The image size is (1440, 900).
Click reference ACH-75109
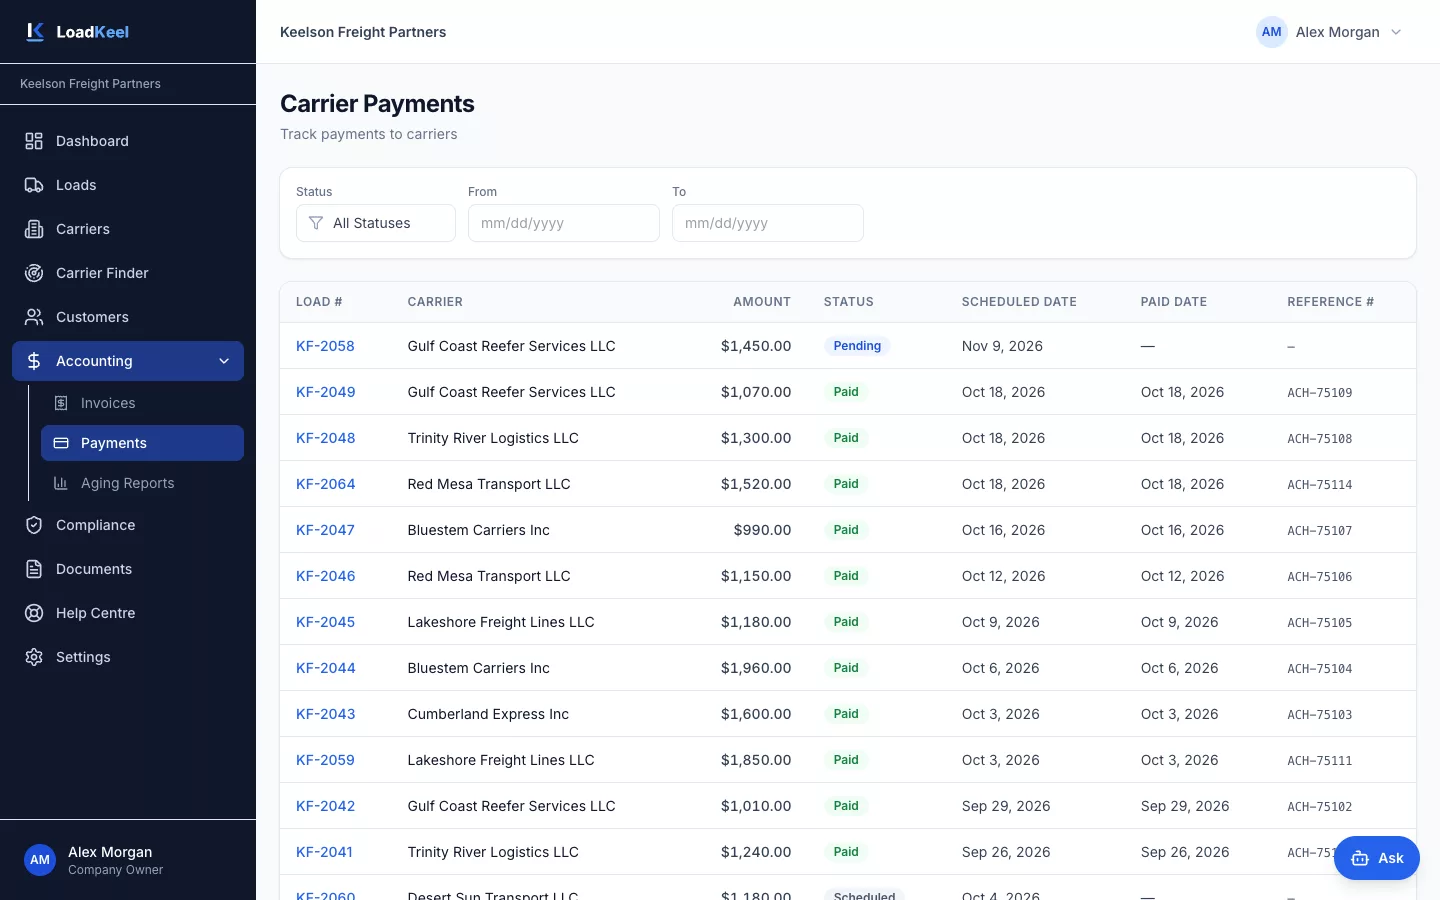(x=1320, y=393)
